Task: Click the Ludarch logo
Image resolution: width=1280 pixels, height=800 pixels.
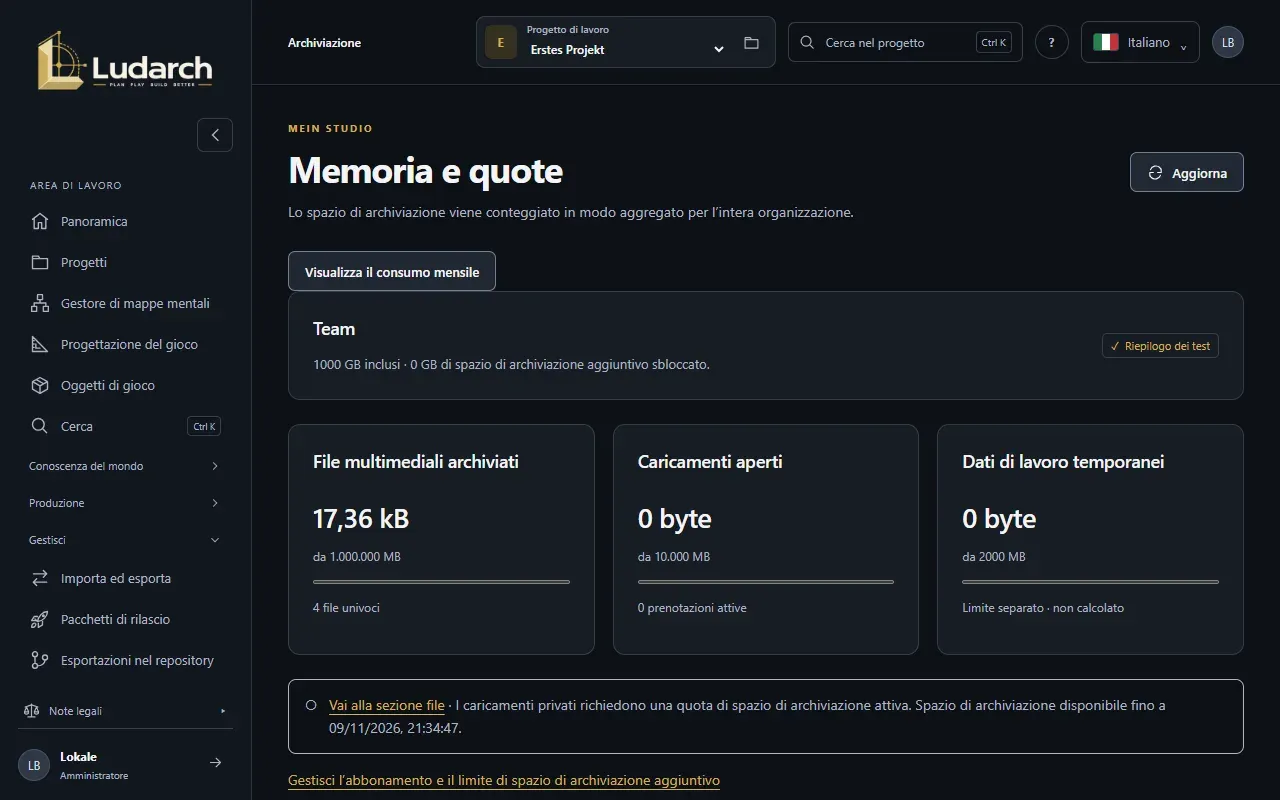Action: click(125, 61)
